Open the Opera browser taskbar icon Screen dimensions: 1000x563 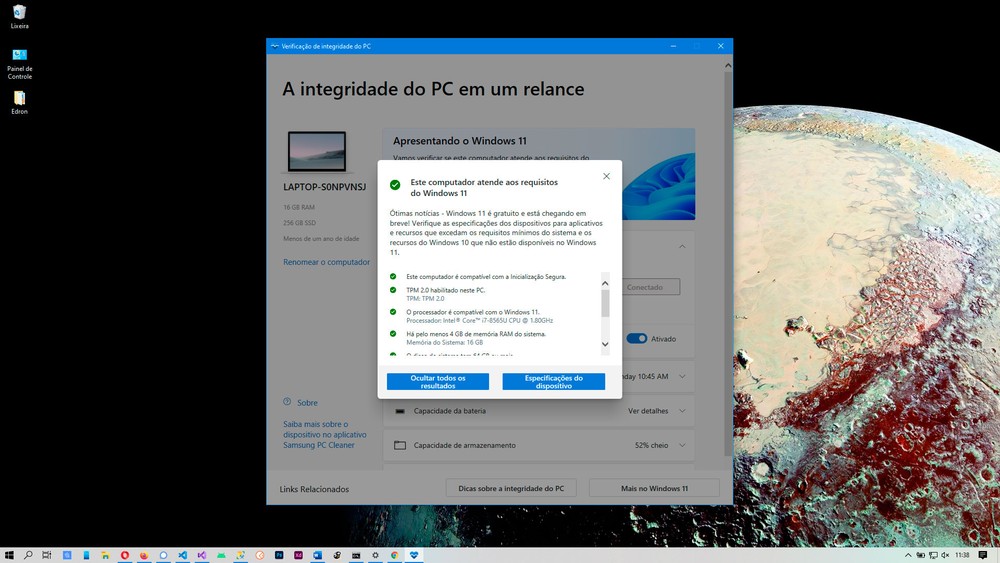(x=125, y=555)
